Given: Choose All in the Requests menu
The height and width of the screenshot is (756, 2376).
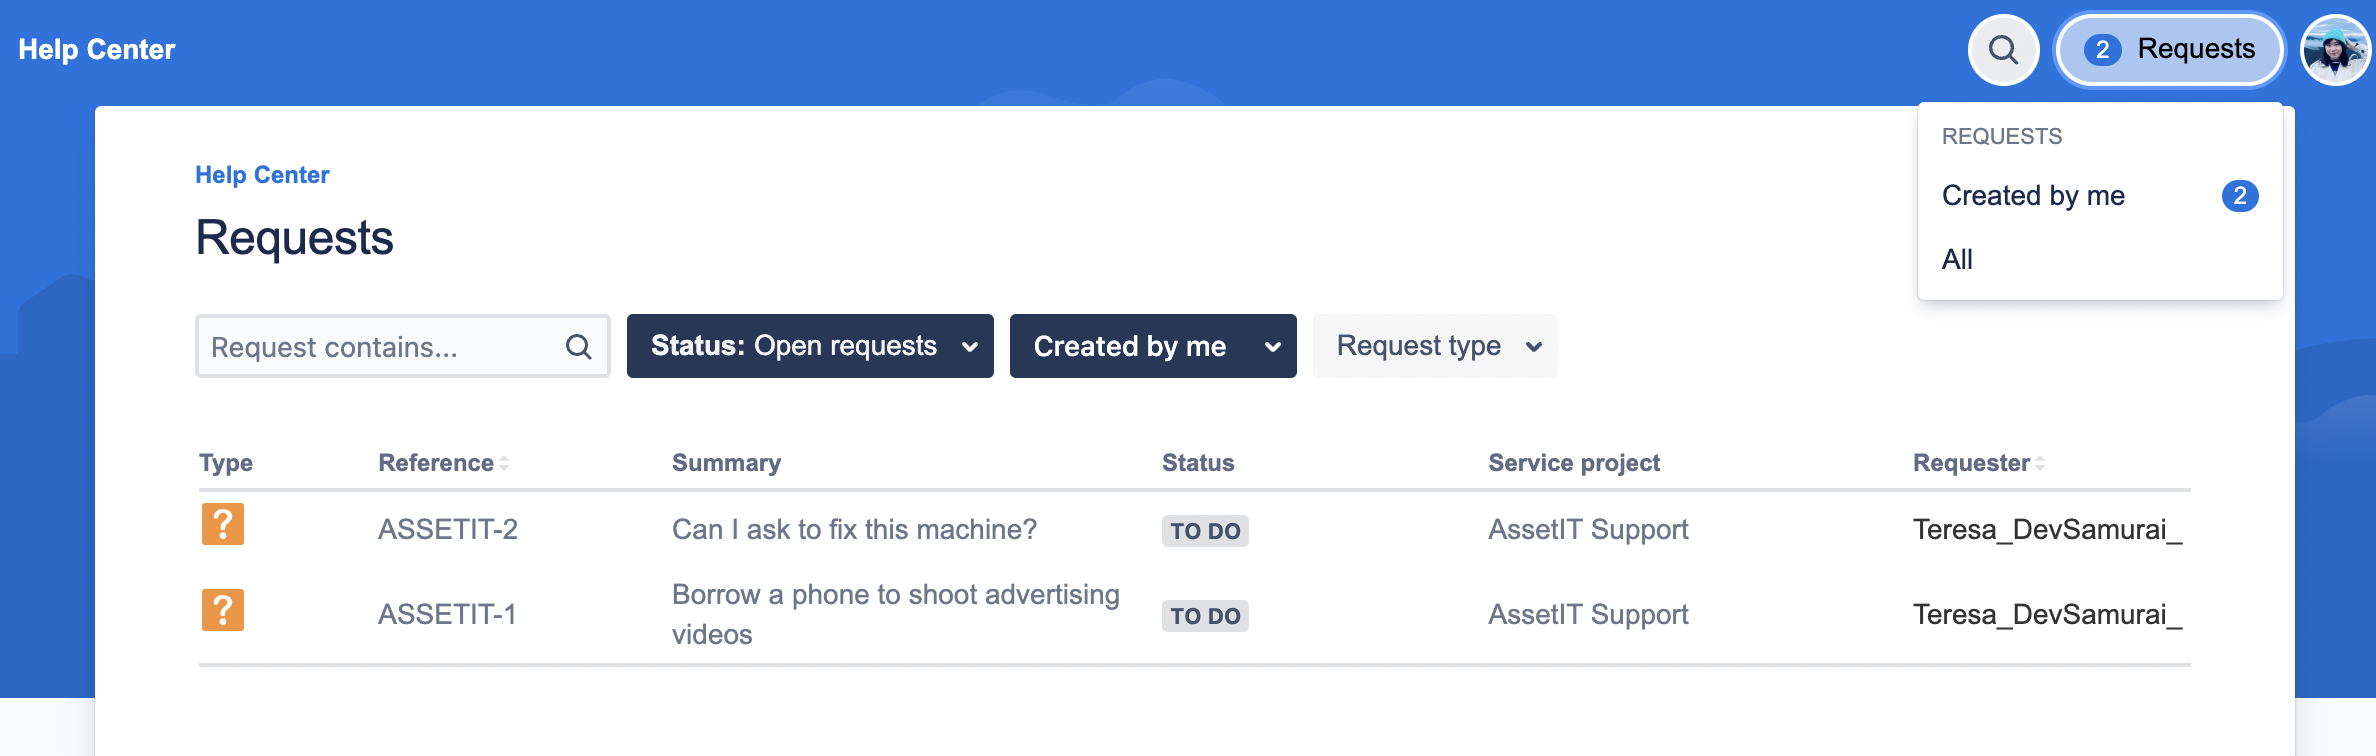Looking at the screenshot, I should (1957, 260).
